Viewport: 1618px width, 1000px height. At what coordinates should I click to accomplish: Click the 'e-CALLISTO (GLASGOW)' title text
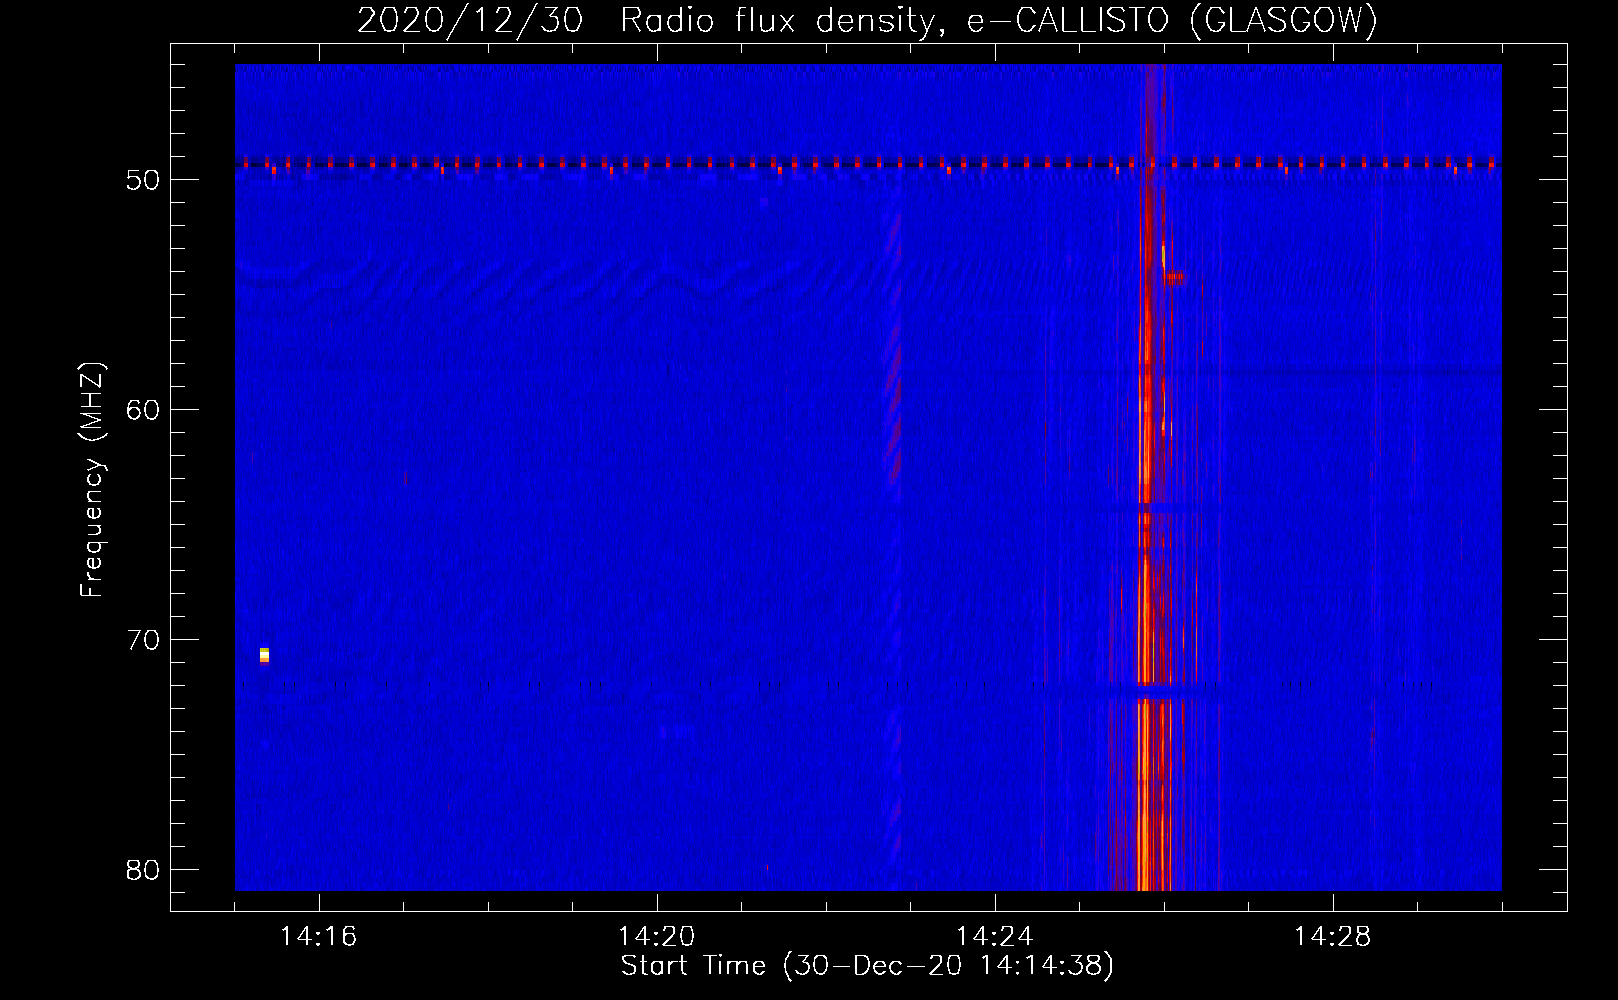[x=1172, y=20]
